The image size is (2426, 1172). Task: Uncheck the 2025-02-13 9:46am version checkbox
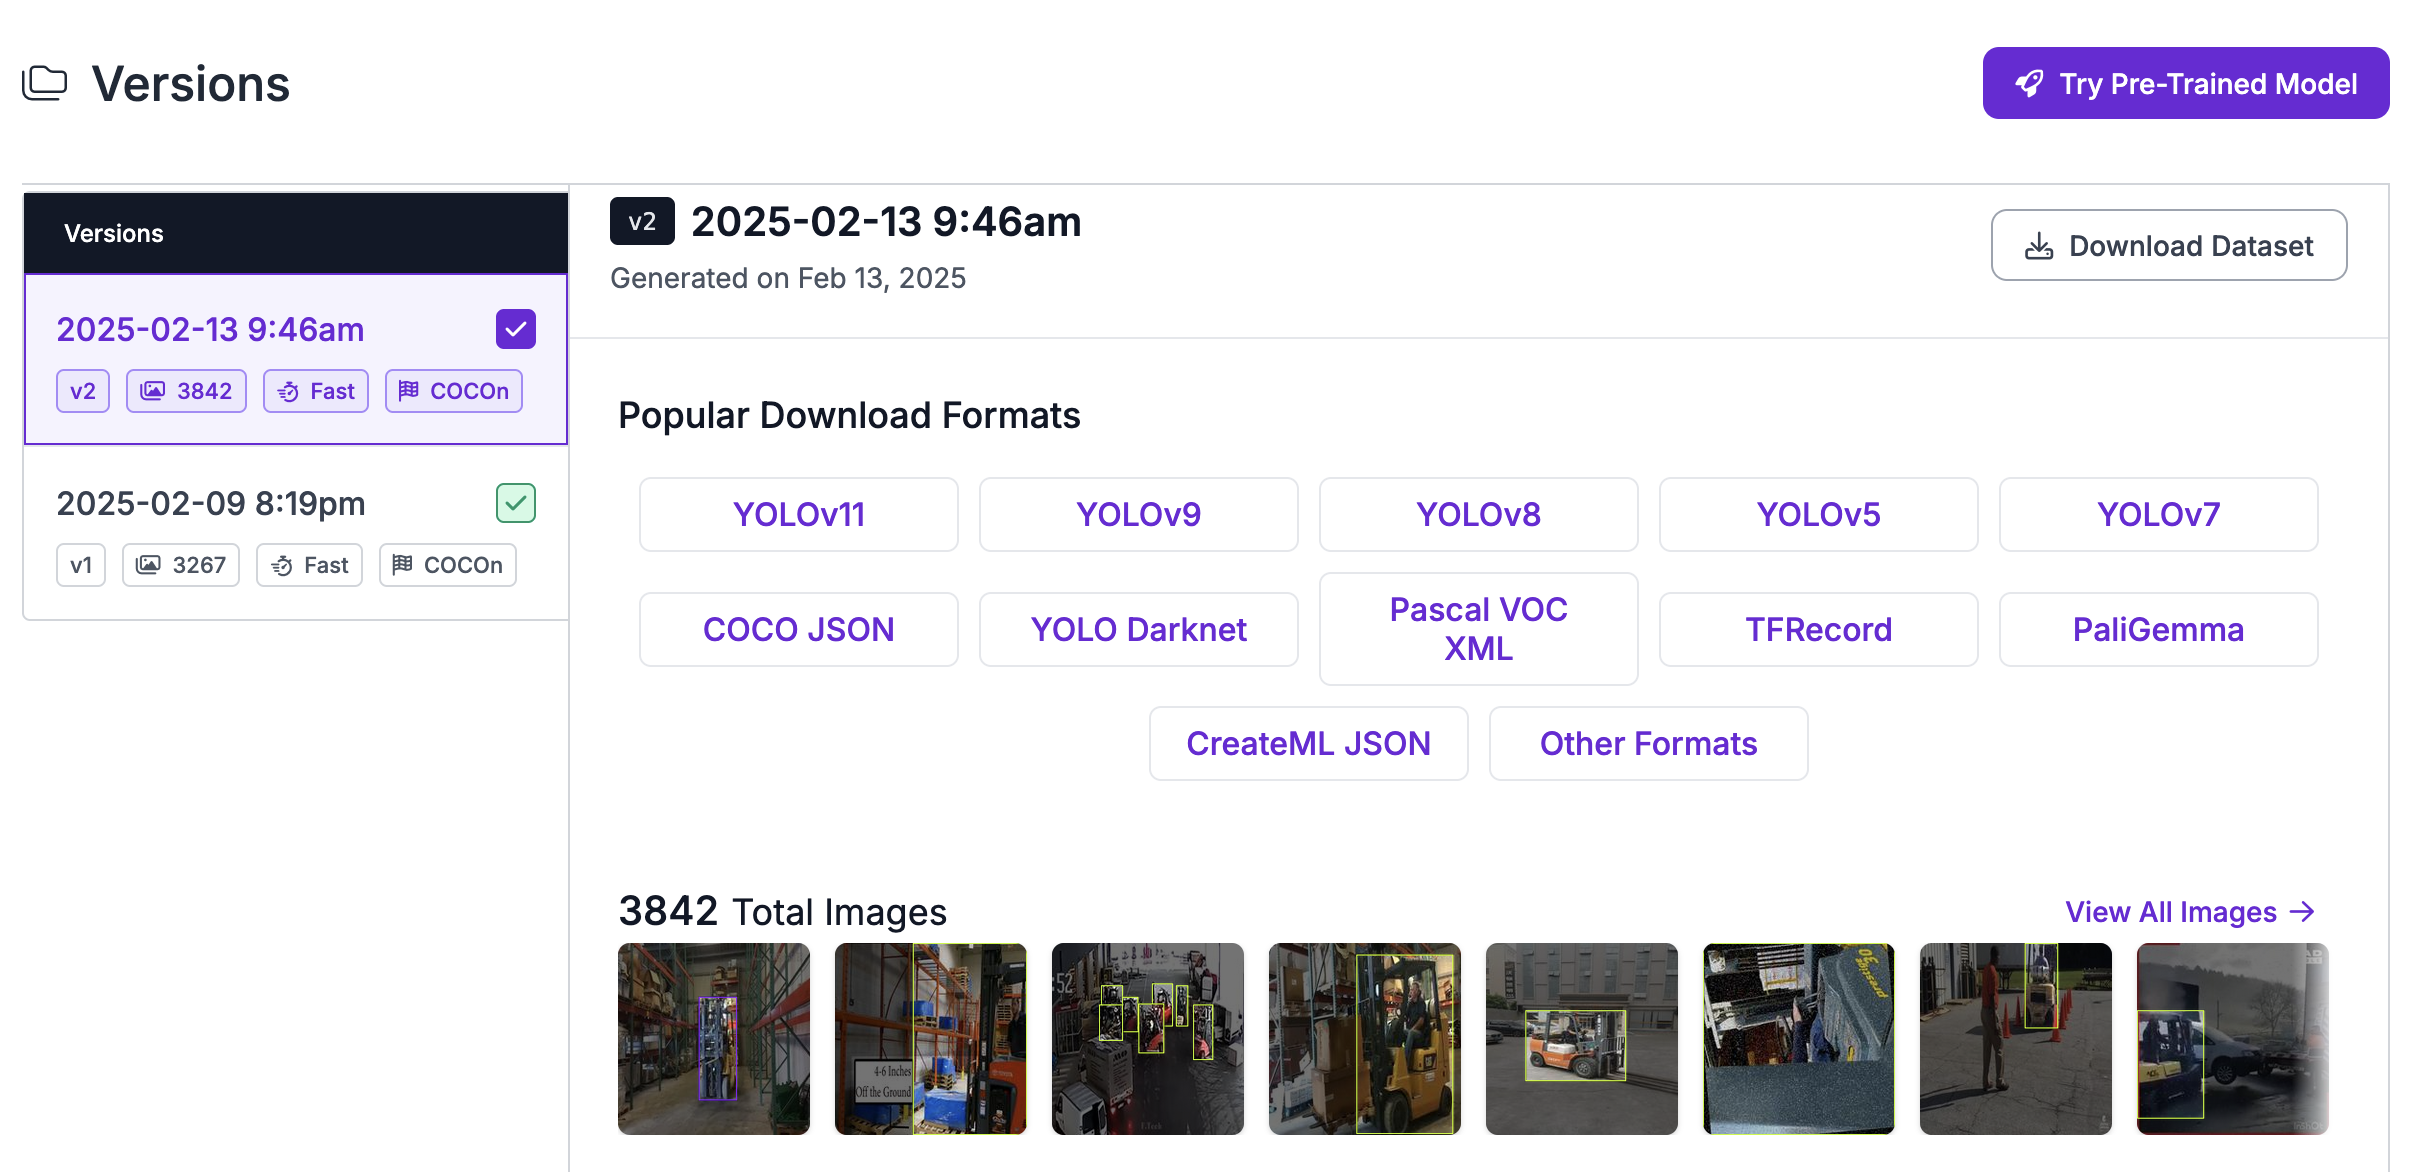pyautogui.click(x=515, y=328)
